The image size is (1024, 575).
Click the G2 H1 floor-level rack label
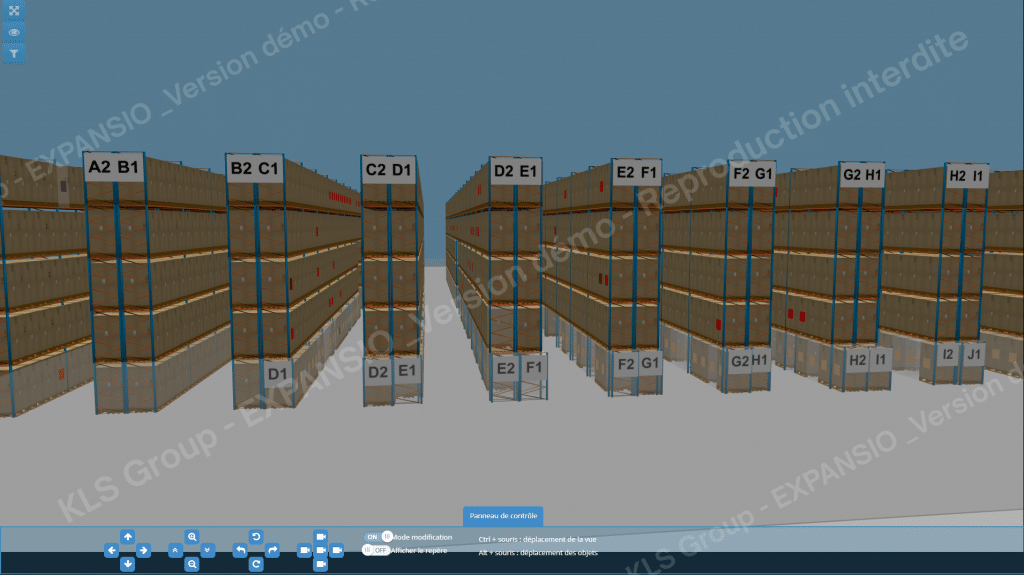748,361
